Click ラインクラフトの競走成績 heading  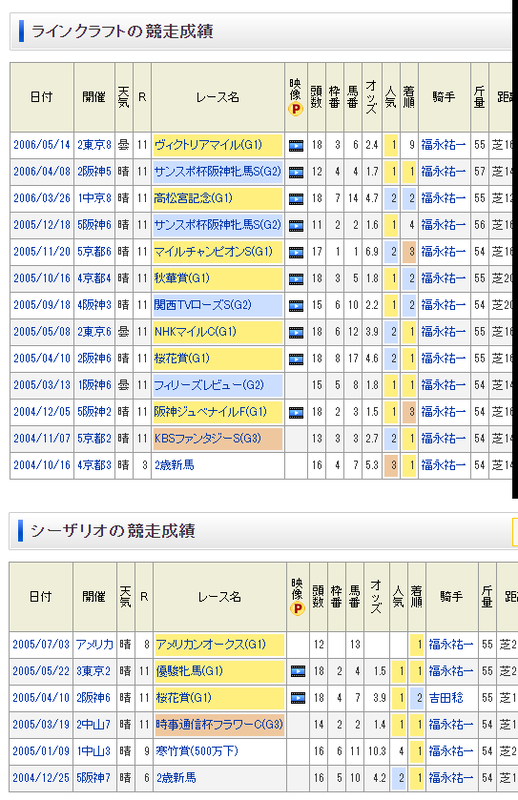pos(122,31)
